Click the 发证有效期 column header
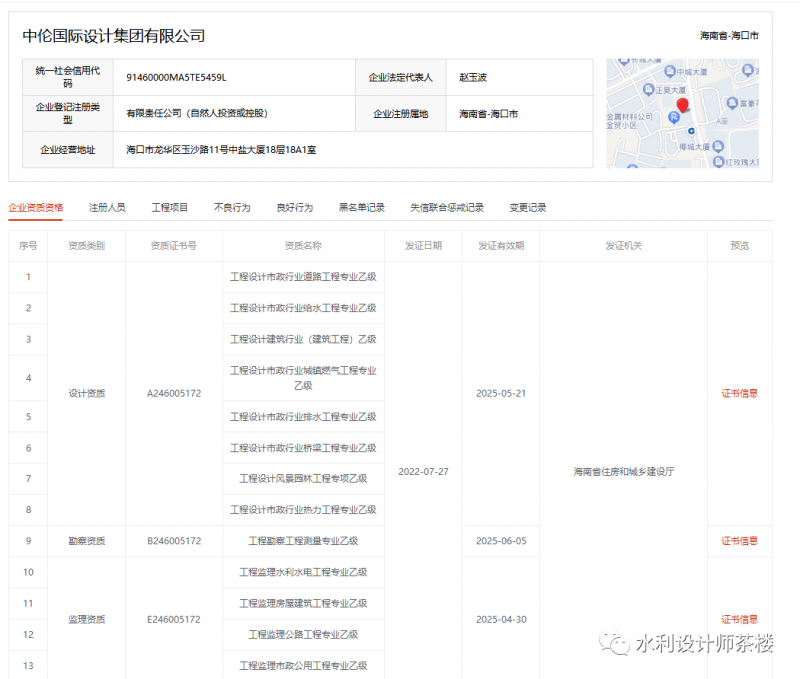This screenshot has width=800, height=679. pos(501,246)
